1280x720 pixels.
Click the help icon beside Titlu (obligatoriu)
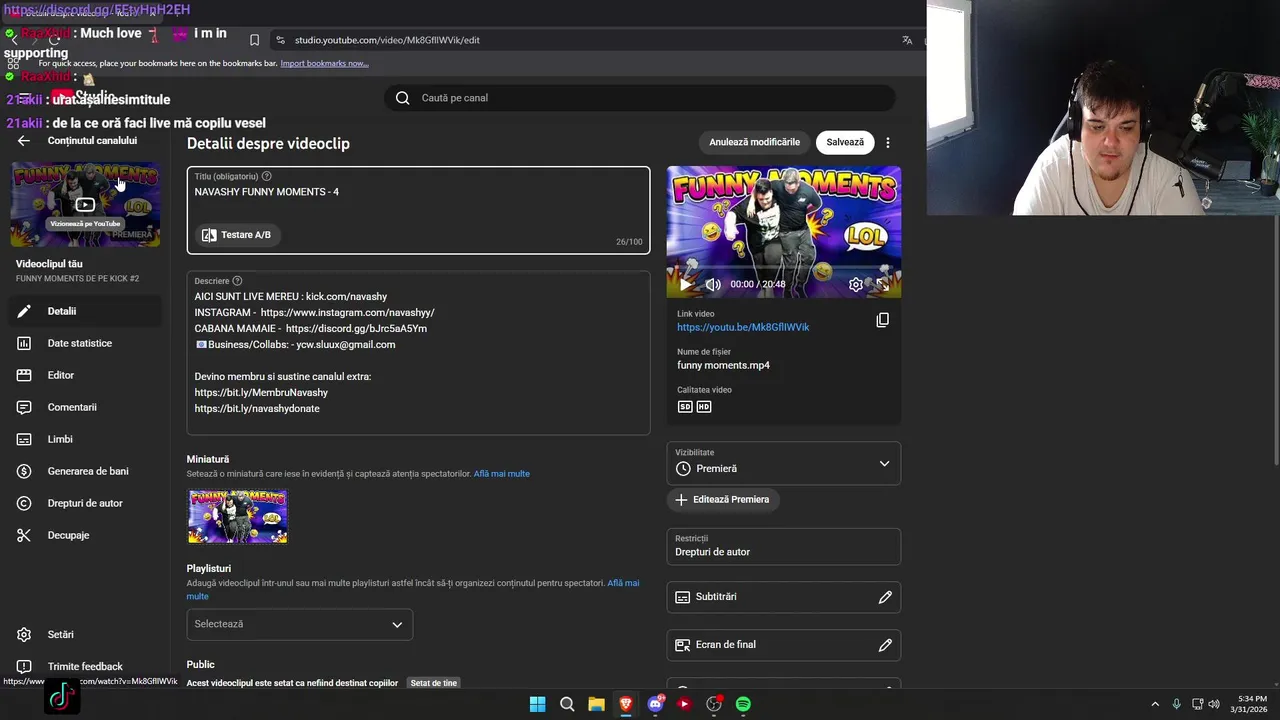click(x=266, y=176)
